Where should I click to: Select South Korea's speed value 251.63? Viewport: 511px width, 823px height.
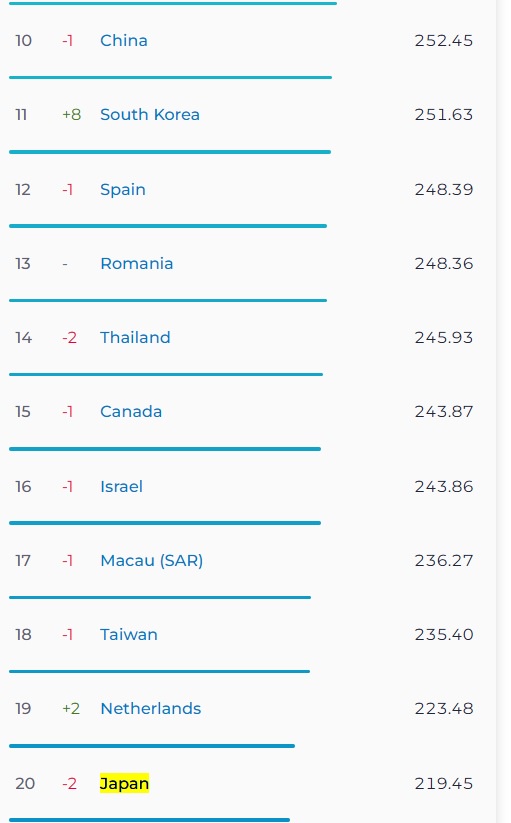(444, 114)
